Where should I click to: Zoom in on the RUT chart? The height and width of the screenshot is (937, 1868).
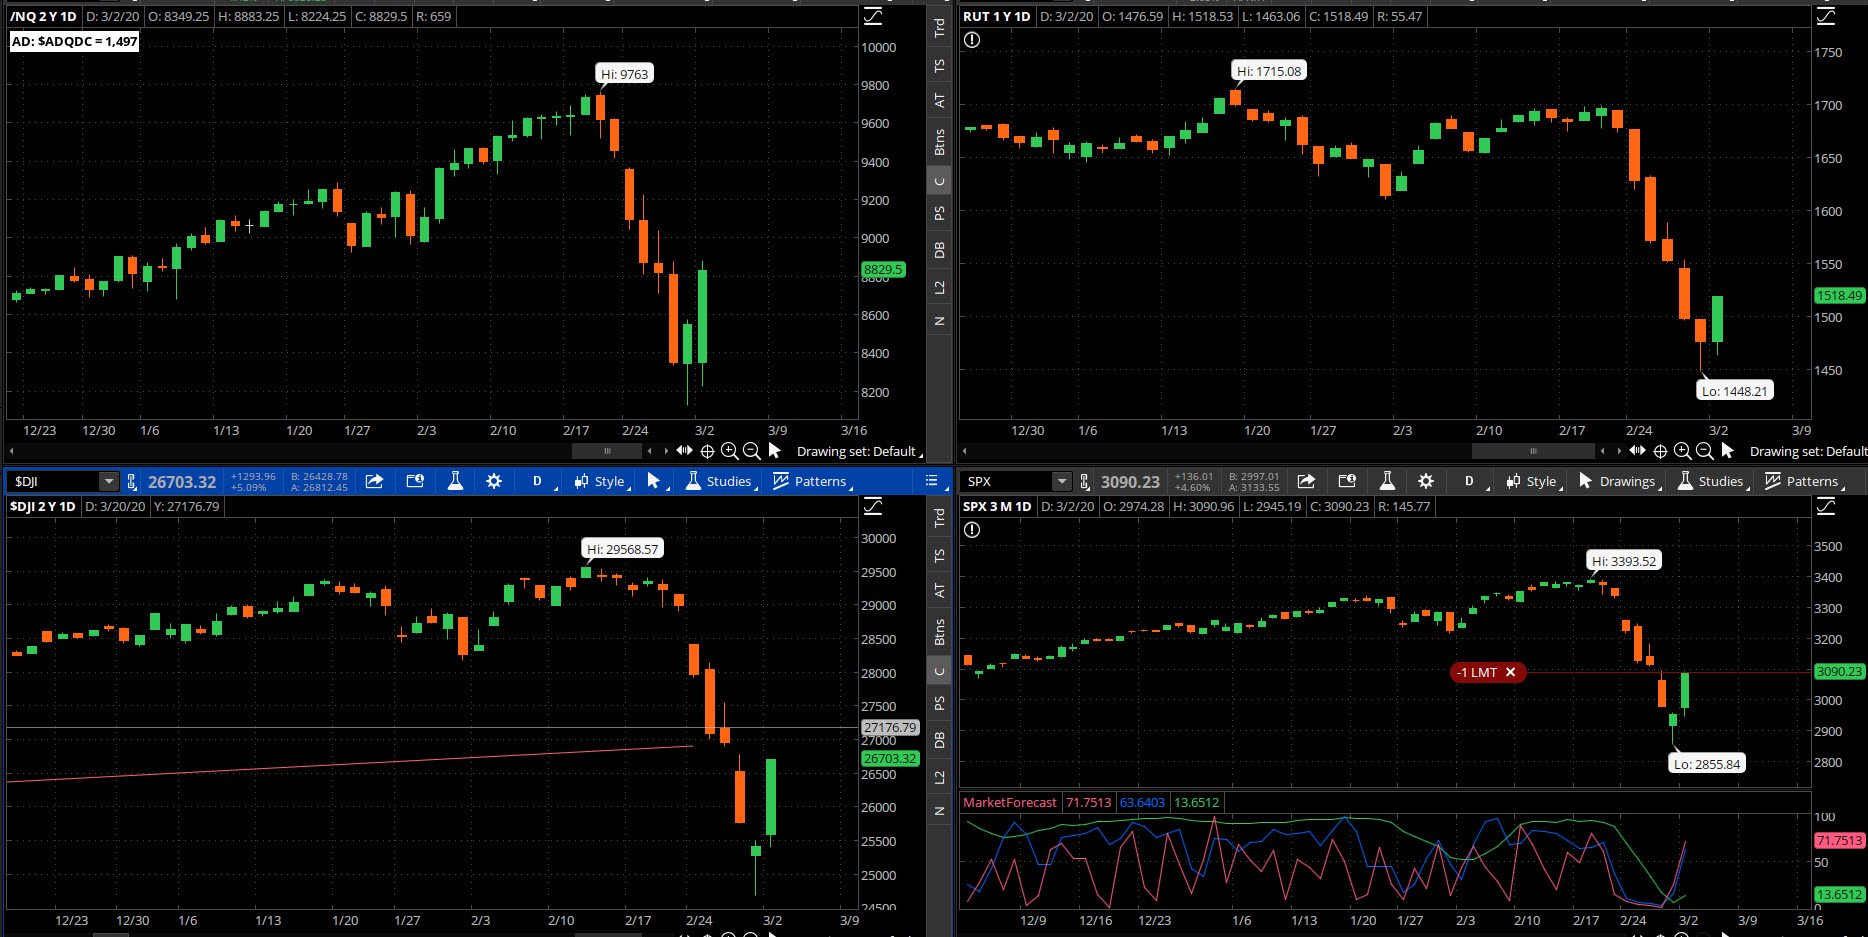coord(1682,451)
